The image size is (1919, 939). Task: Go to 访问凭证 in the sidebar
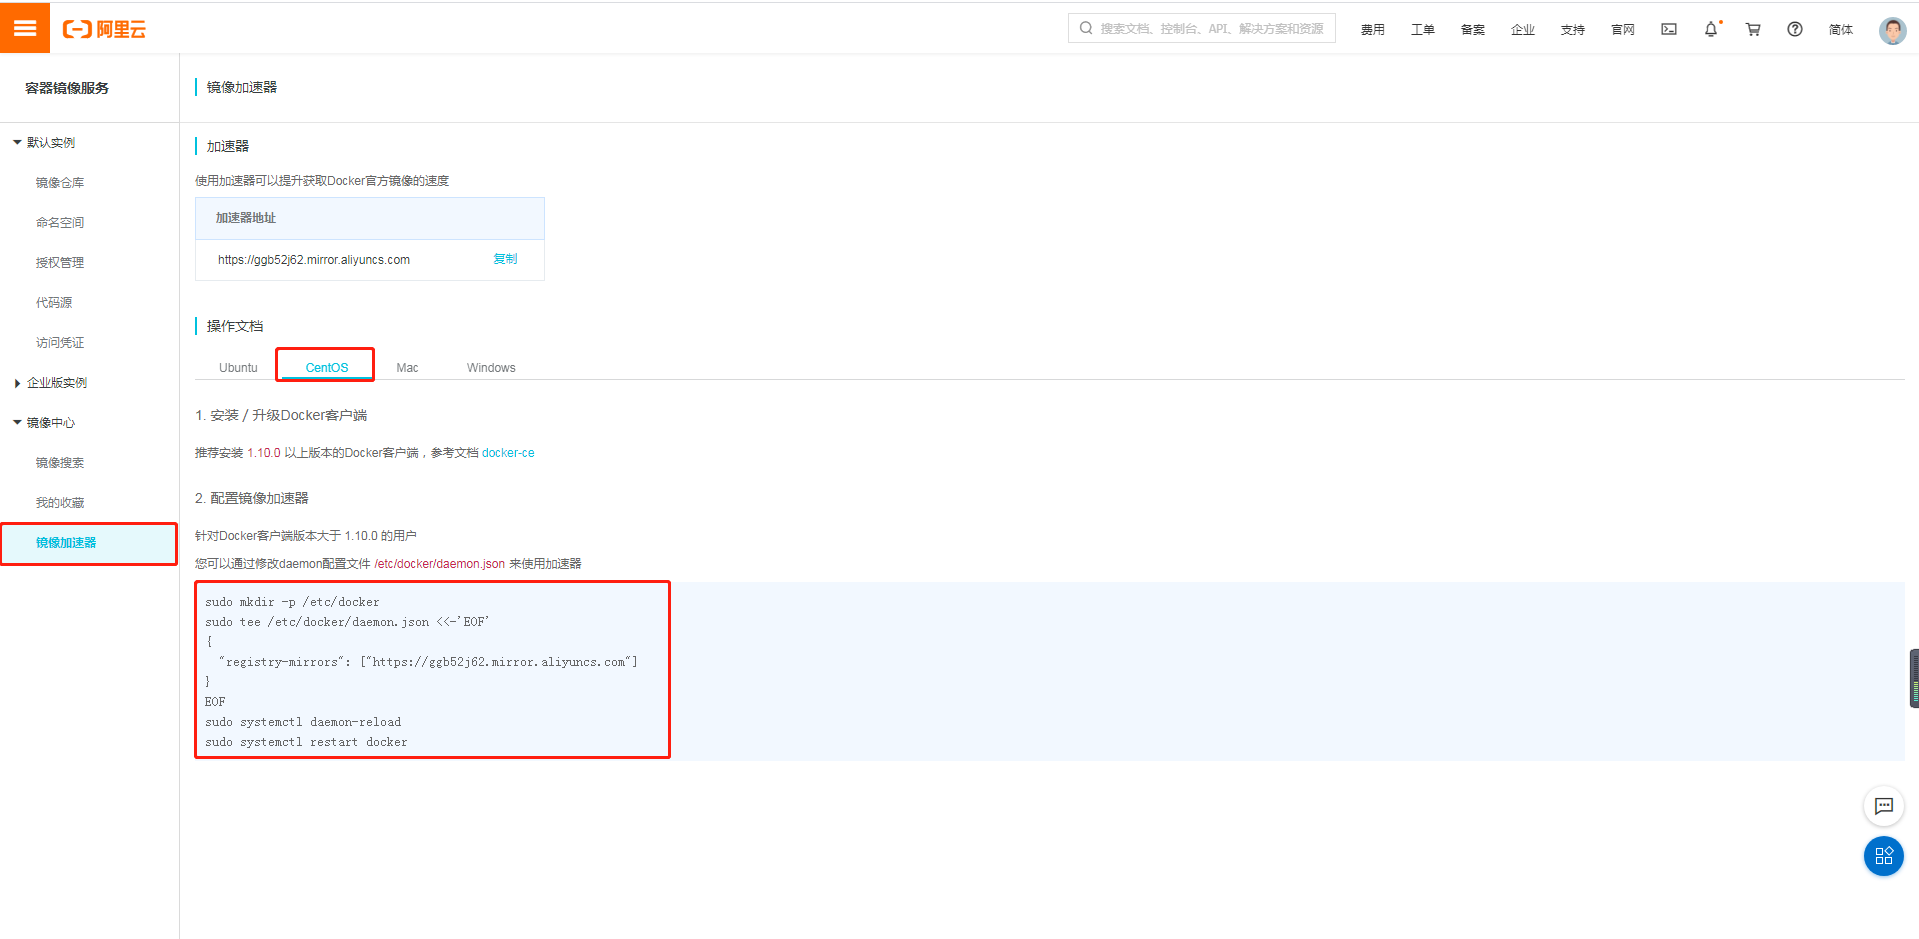pyautogui.click(x=60, y=343)
